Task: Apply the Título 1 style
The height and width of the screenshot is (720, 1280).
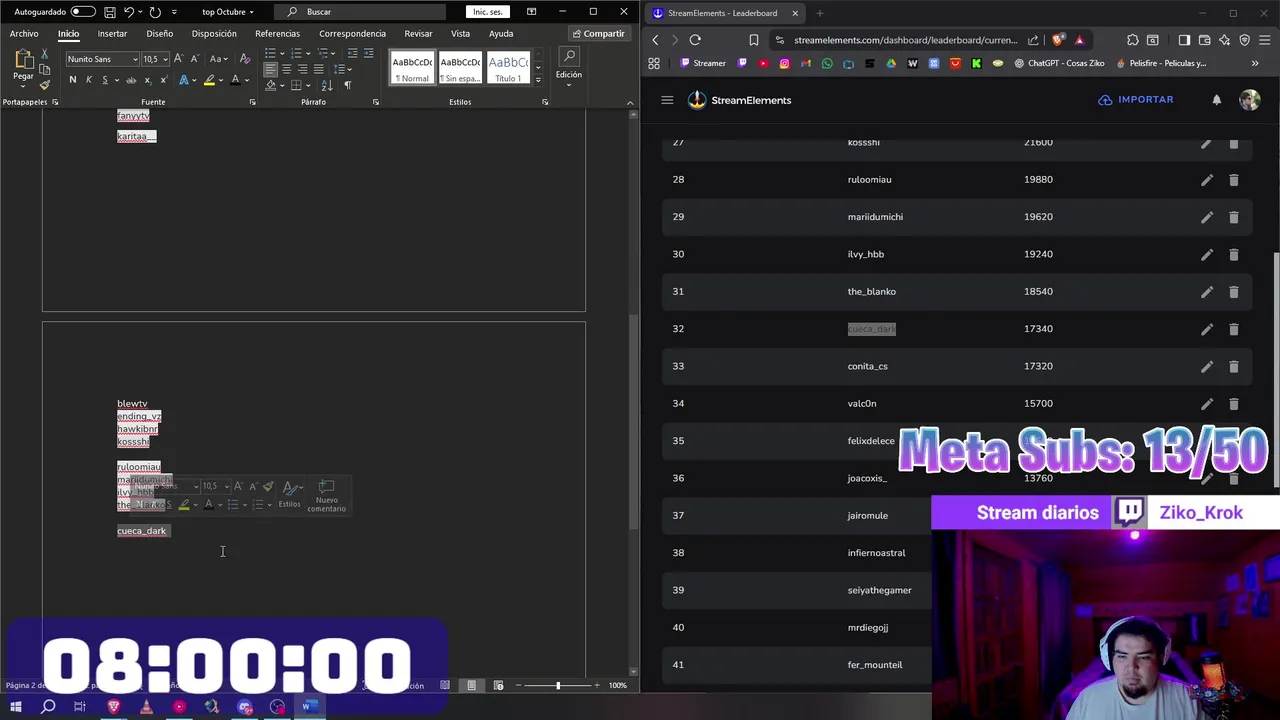Action: pos(508,67)
